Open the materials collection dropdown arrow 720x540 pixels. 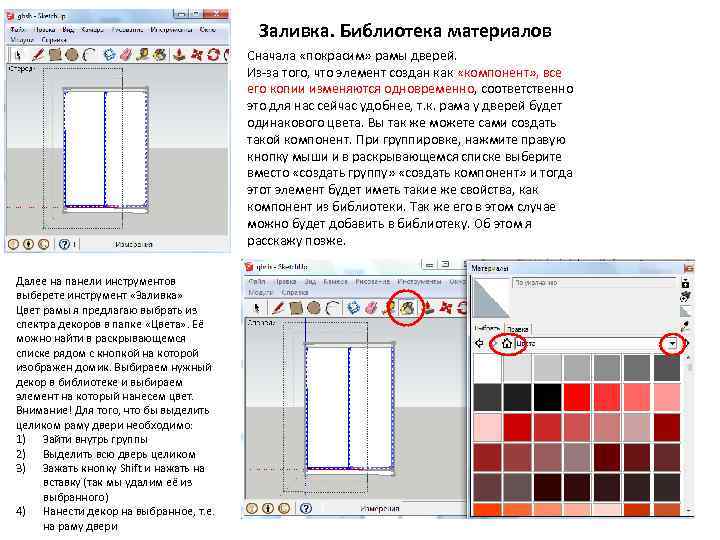672,343
